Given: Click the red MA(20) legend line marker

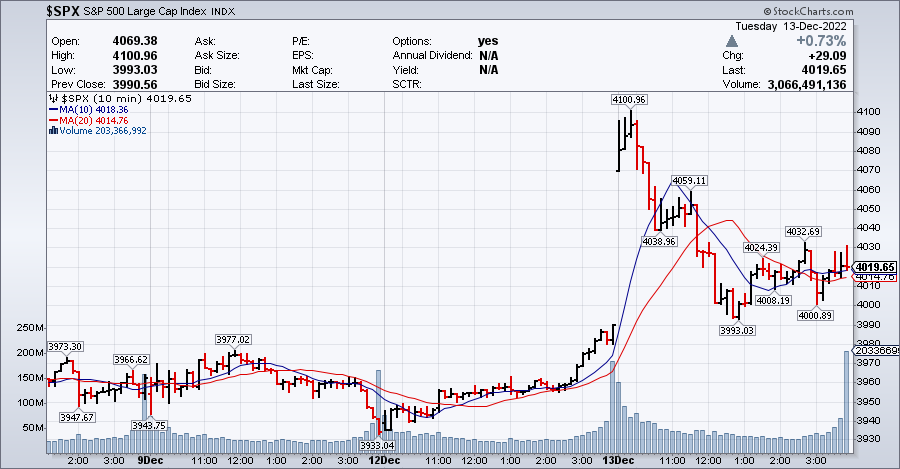Looking at the screenshot, I should coord(53,120).
